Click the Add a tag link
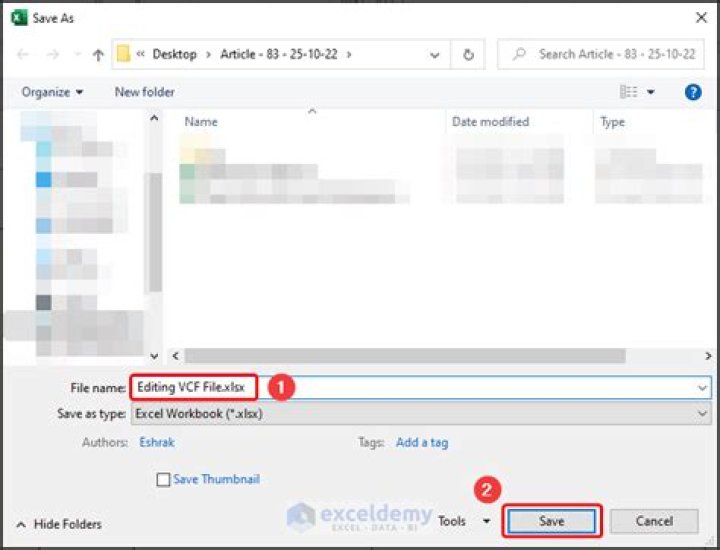 [421, 442]
